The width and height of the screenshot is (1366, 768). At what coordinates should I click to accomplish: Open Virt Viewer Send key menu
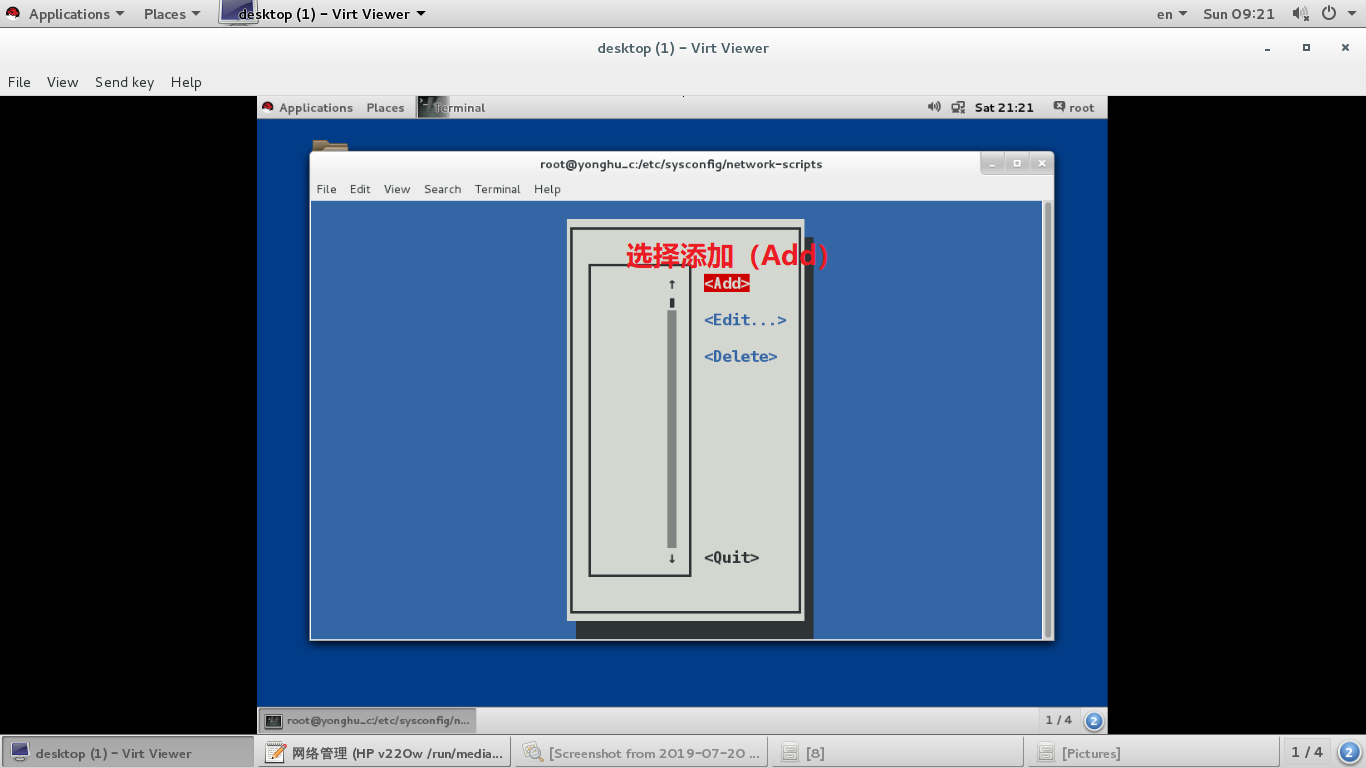[124, 82]
